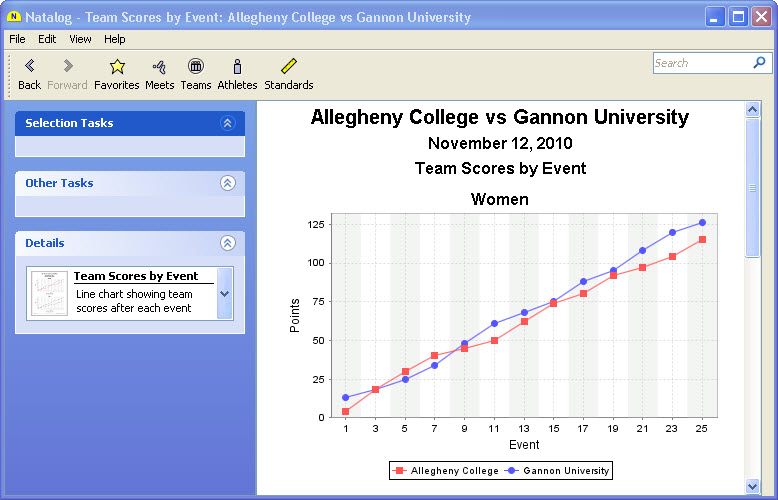778x500 pixels.
Task: Collapse the Selection Tasks panel
Action: 227,123
